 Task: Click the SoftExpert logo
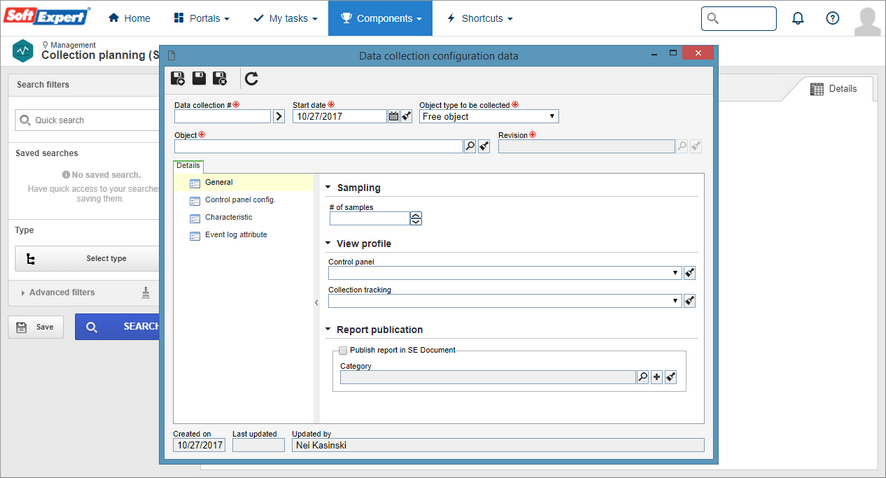[x=47, y=16]
